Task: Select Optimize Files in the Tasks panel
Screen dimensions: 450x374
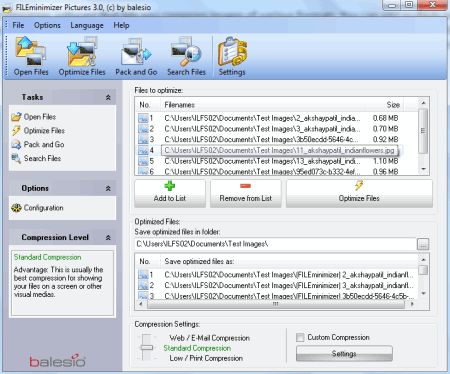Action: pyautogui.click(x=38, y=131)
